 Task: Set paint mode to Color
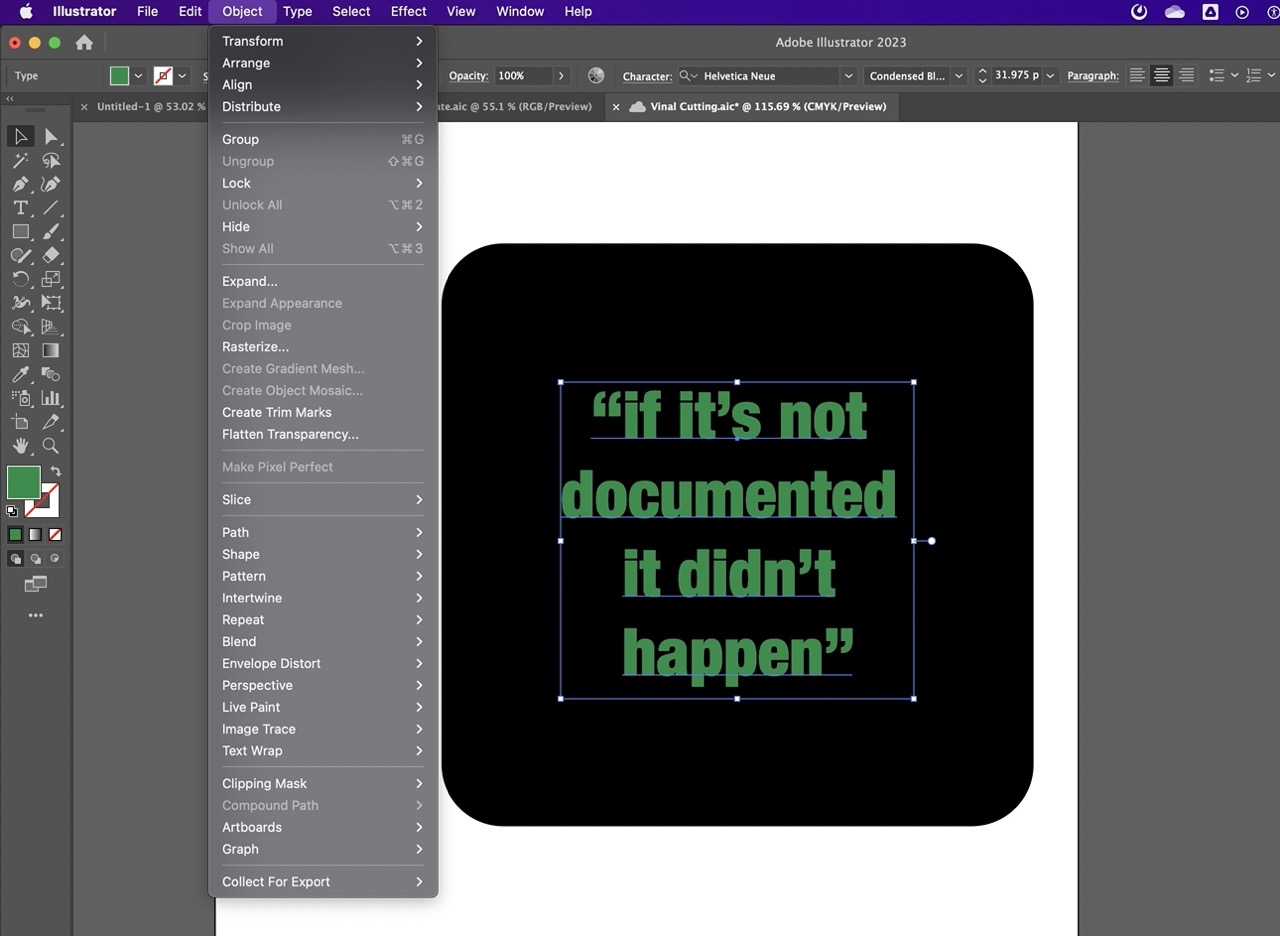15,535
